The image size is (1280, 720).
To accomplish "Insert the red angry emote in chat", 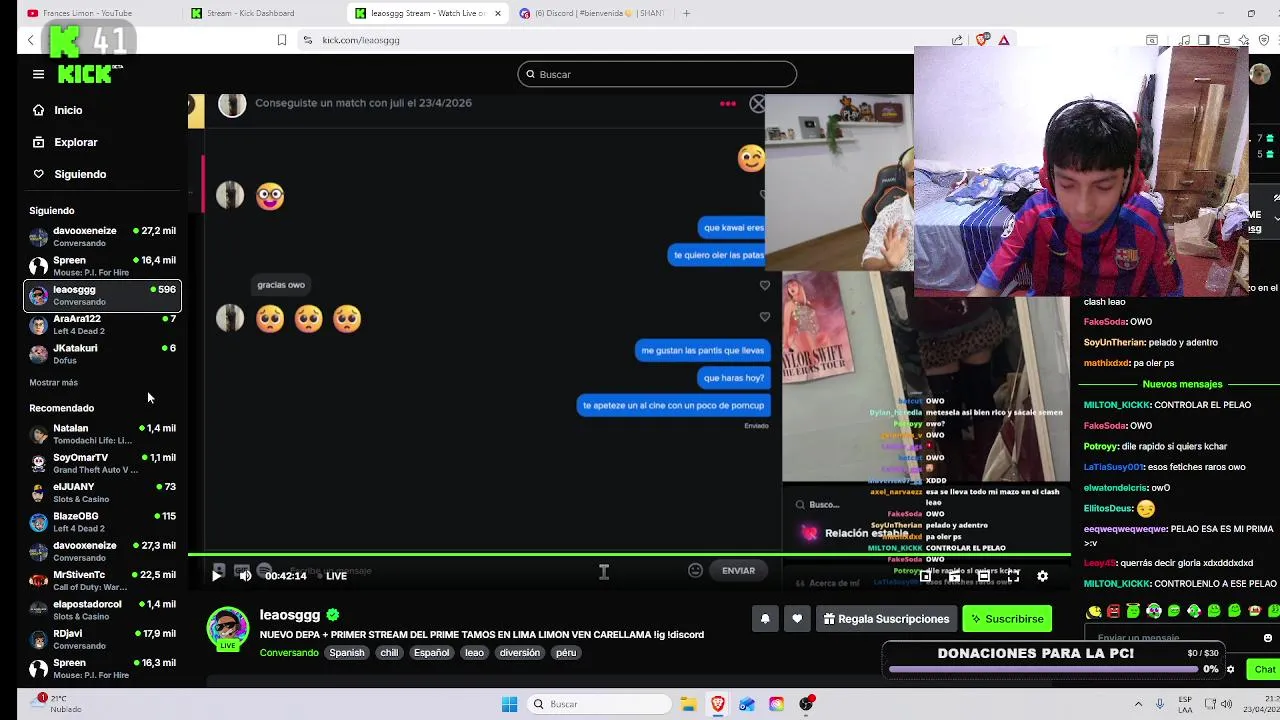I will coord(1113,612).
